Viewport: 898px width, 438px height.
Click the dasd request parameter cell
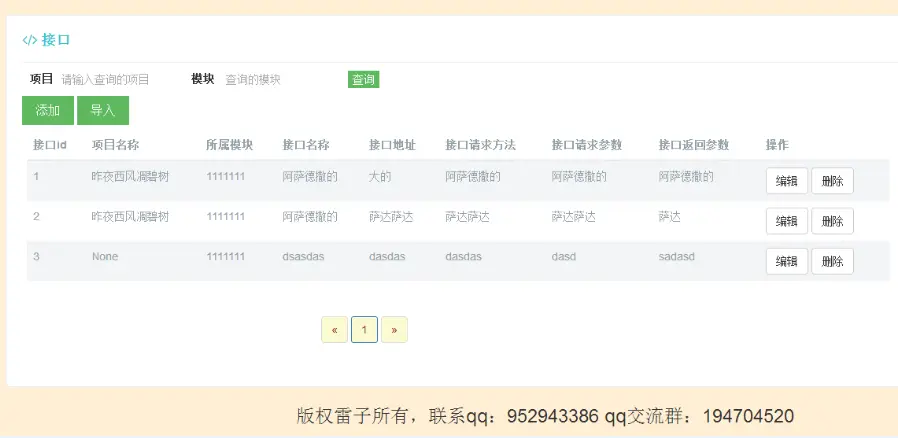point(564,257)
